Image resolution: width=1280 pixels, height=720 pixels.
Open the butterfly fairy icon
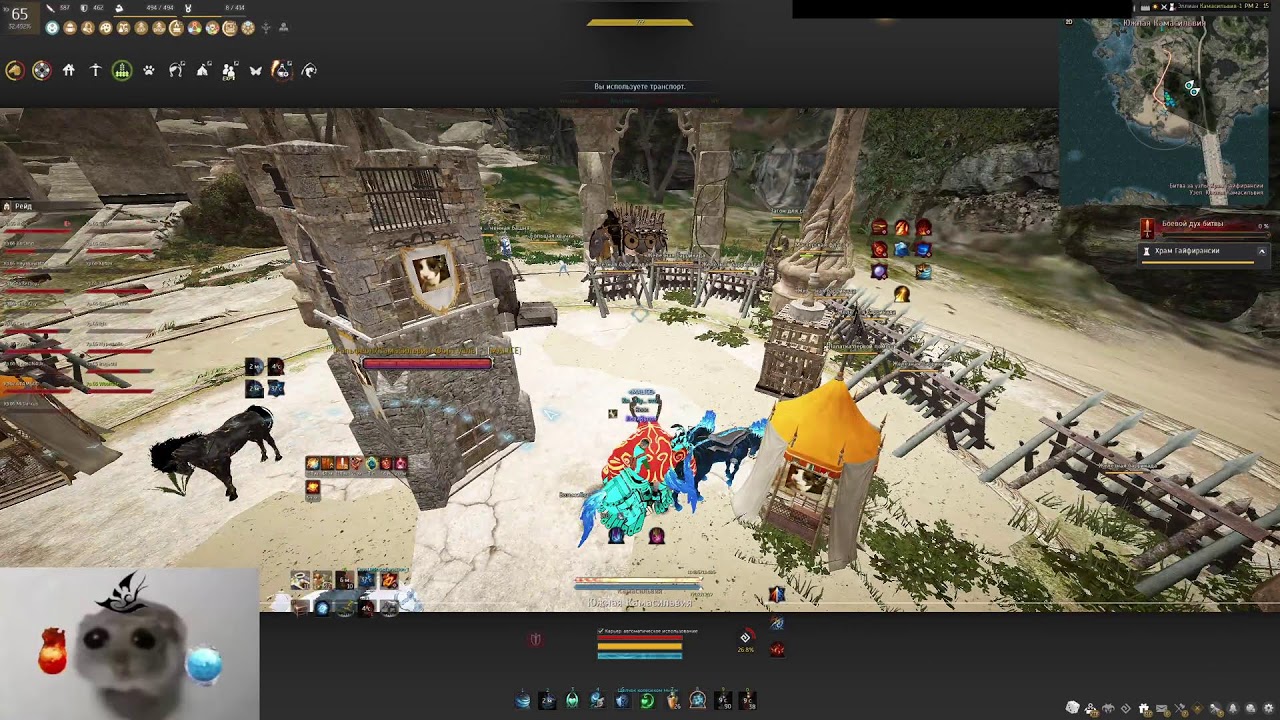click(256, 70)
